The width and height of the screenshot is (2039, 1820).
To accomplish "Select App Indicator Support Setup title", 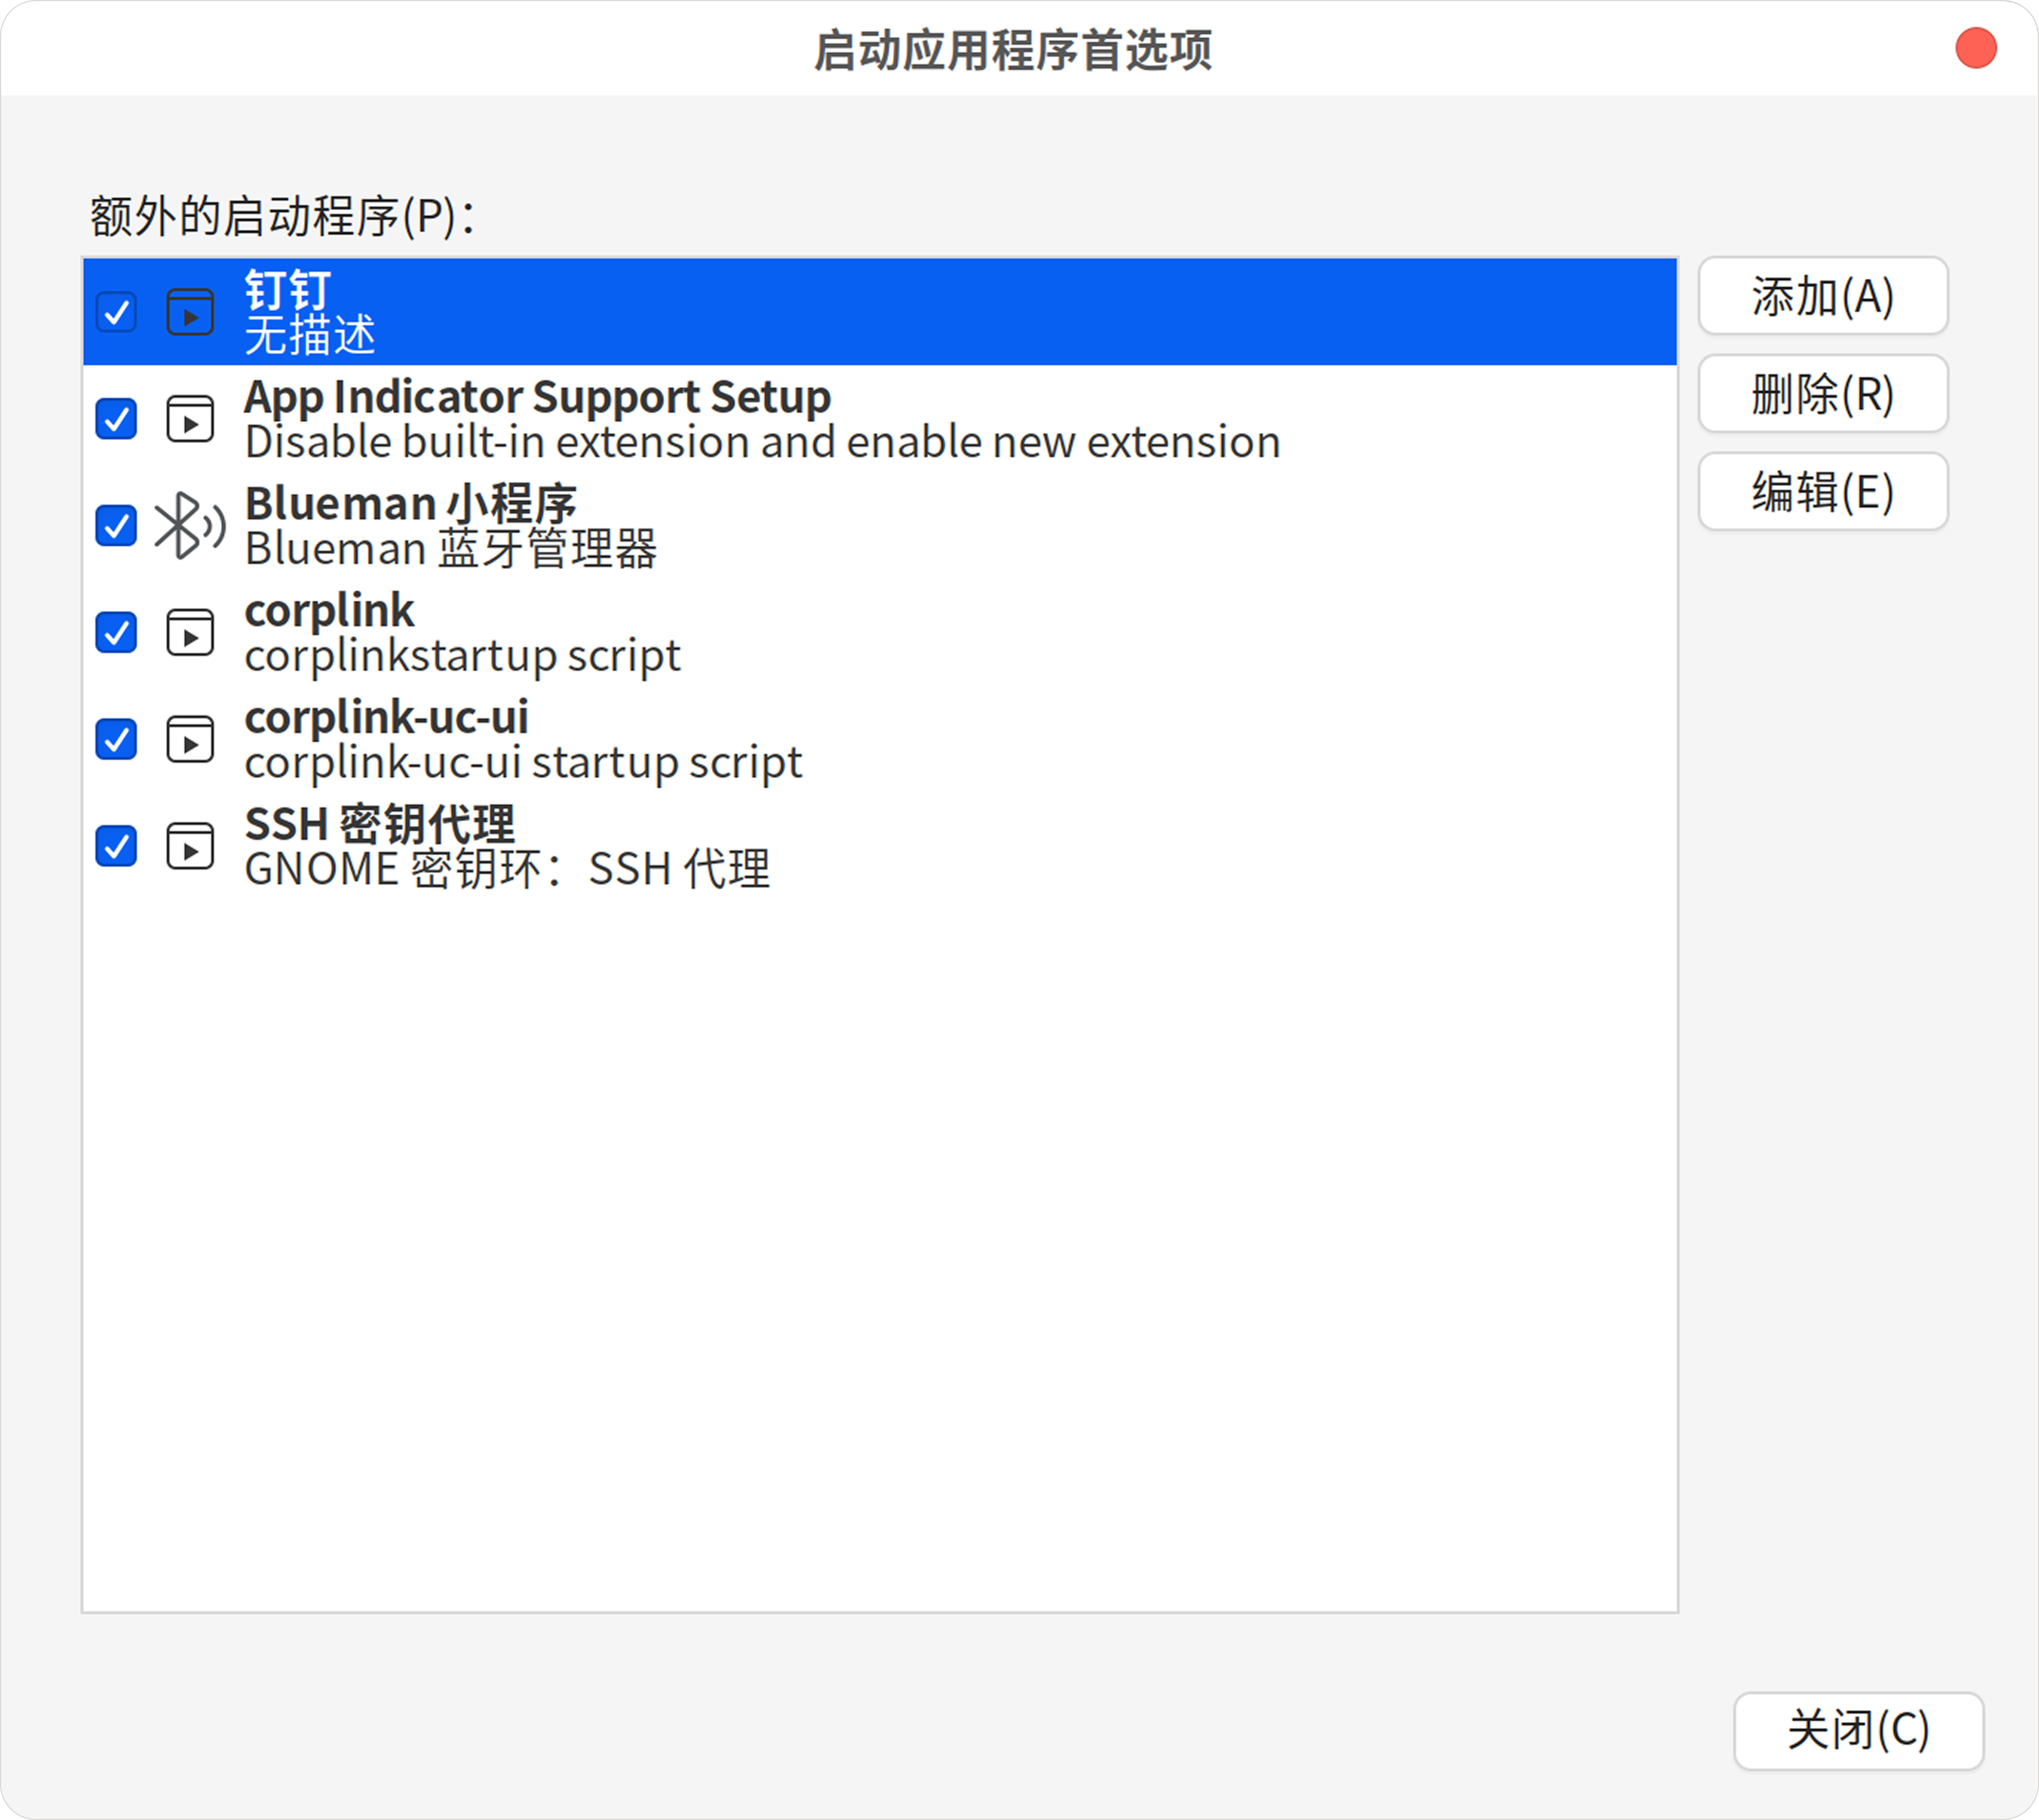I will (x=538, y=397).
